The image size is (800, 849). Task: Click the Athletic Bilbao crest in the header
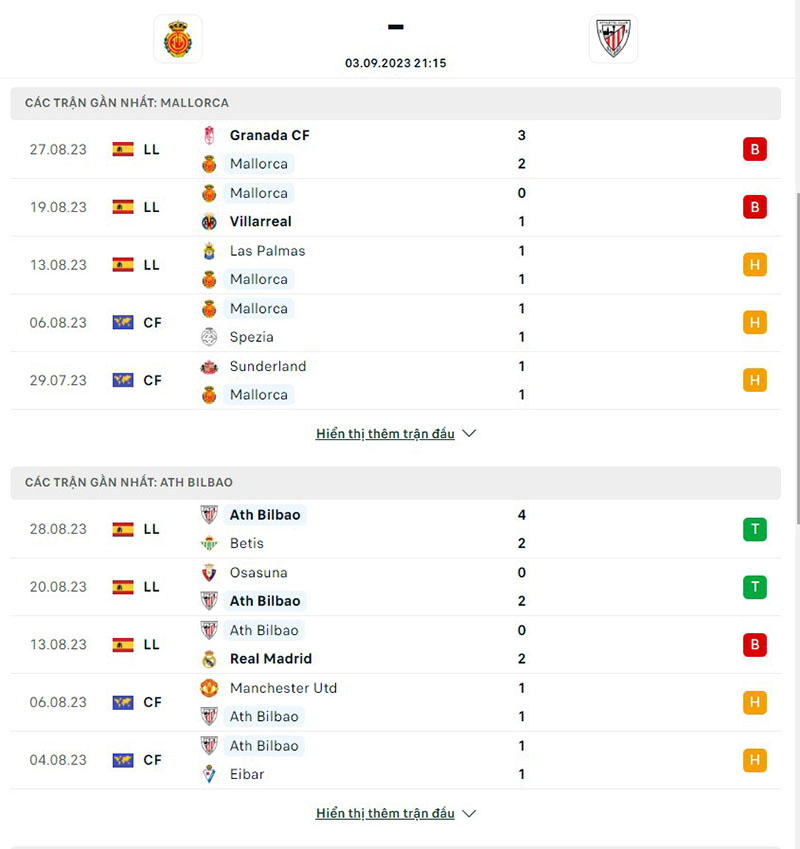(x=613, y=39)
